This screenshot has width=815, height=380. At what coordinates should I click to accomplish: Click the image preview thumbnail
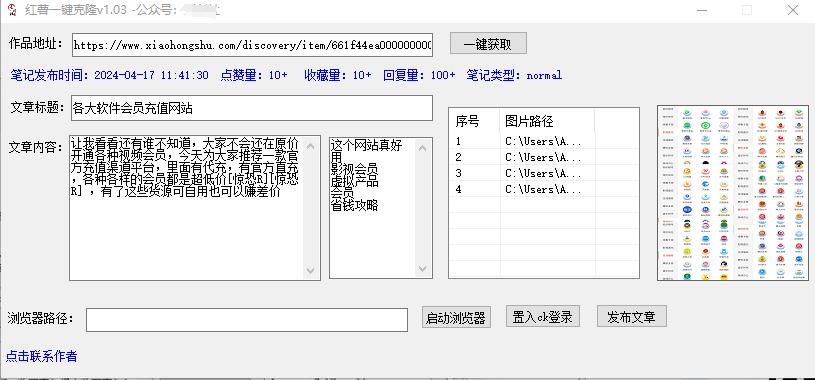click(x=733, y=193)
